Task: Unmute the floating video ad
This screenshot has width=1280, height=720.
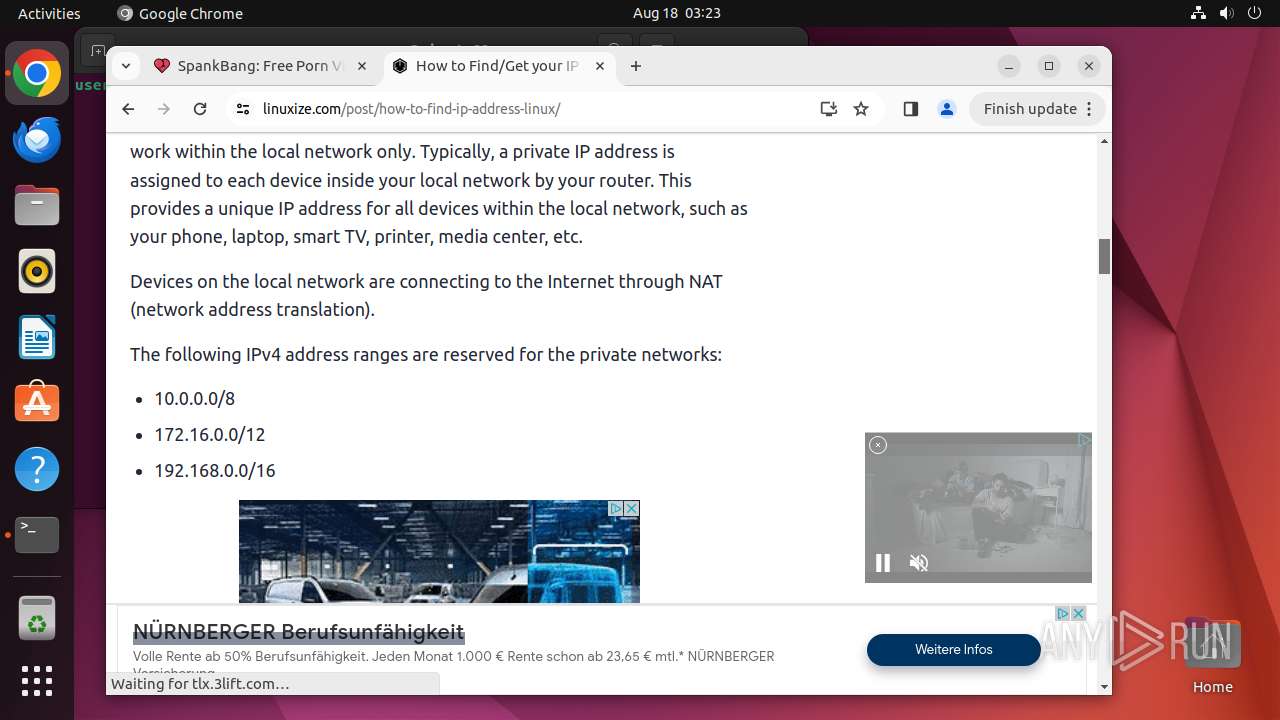Action: tap(919, 563)
